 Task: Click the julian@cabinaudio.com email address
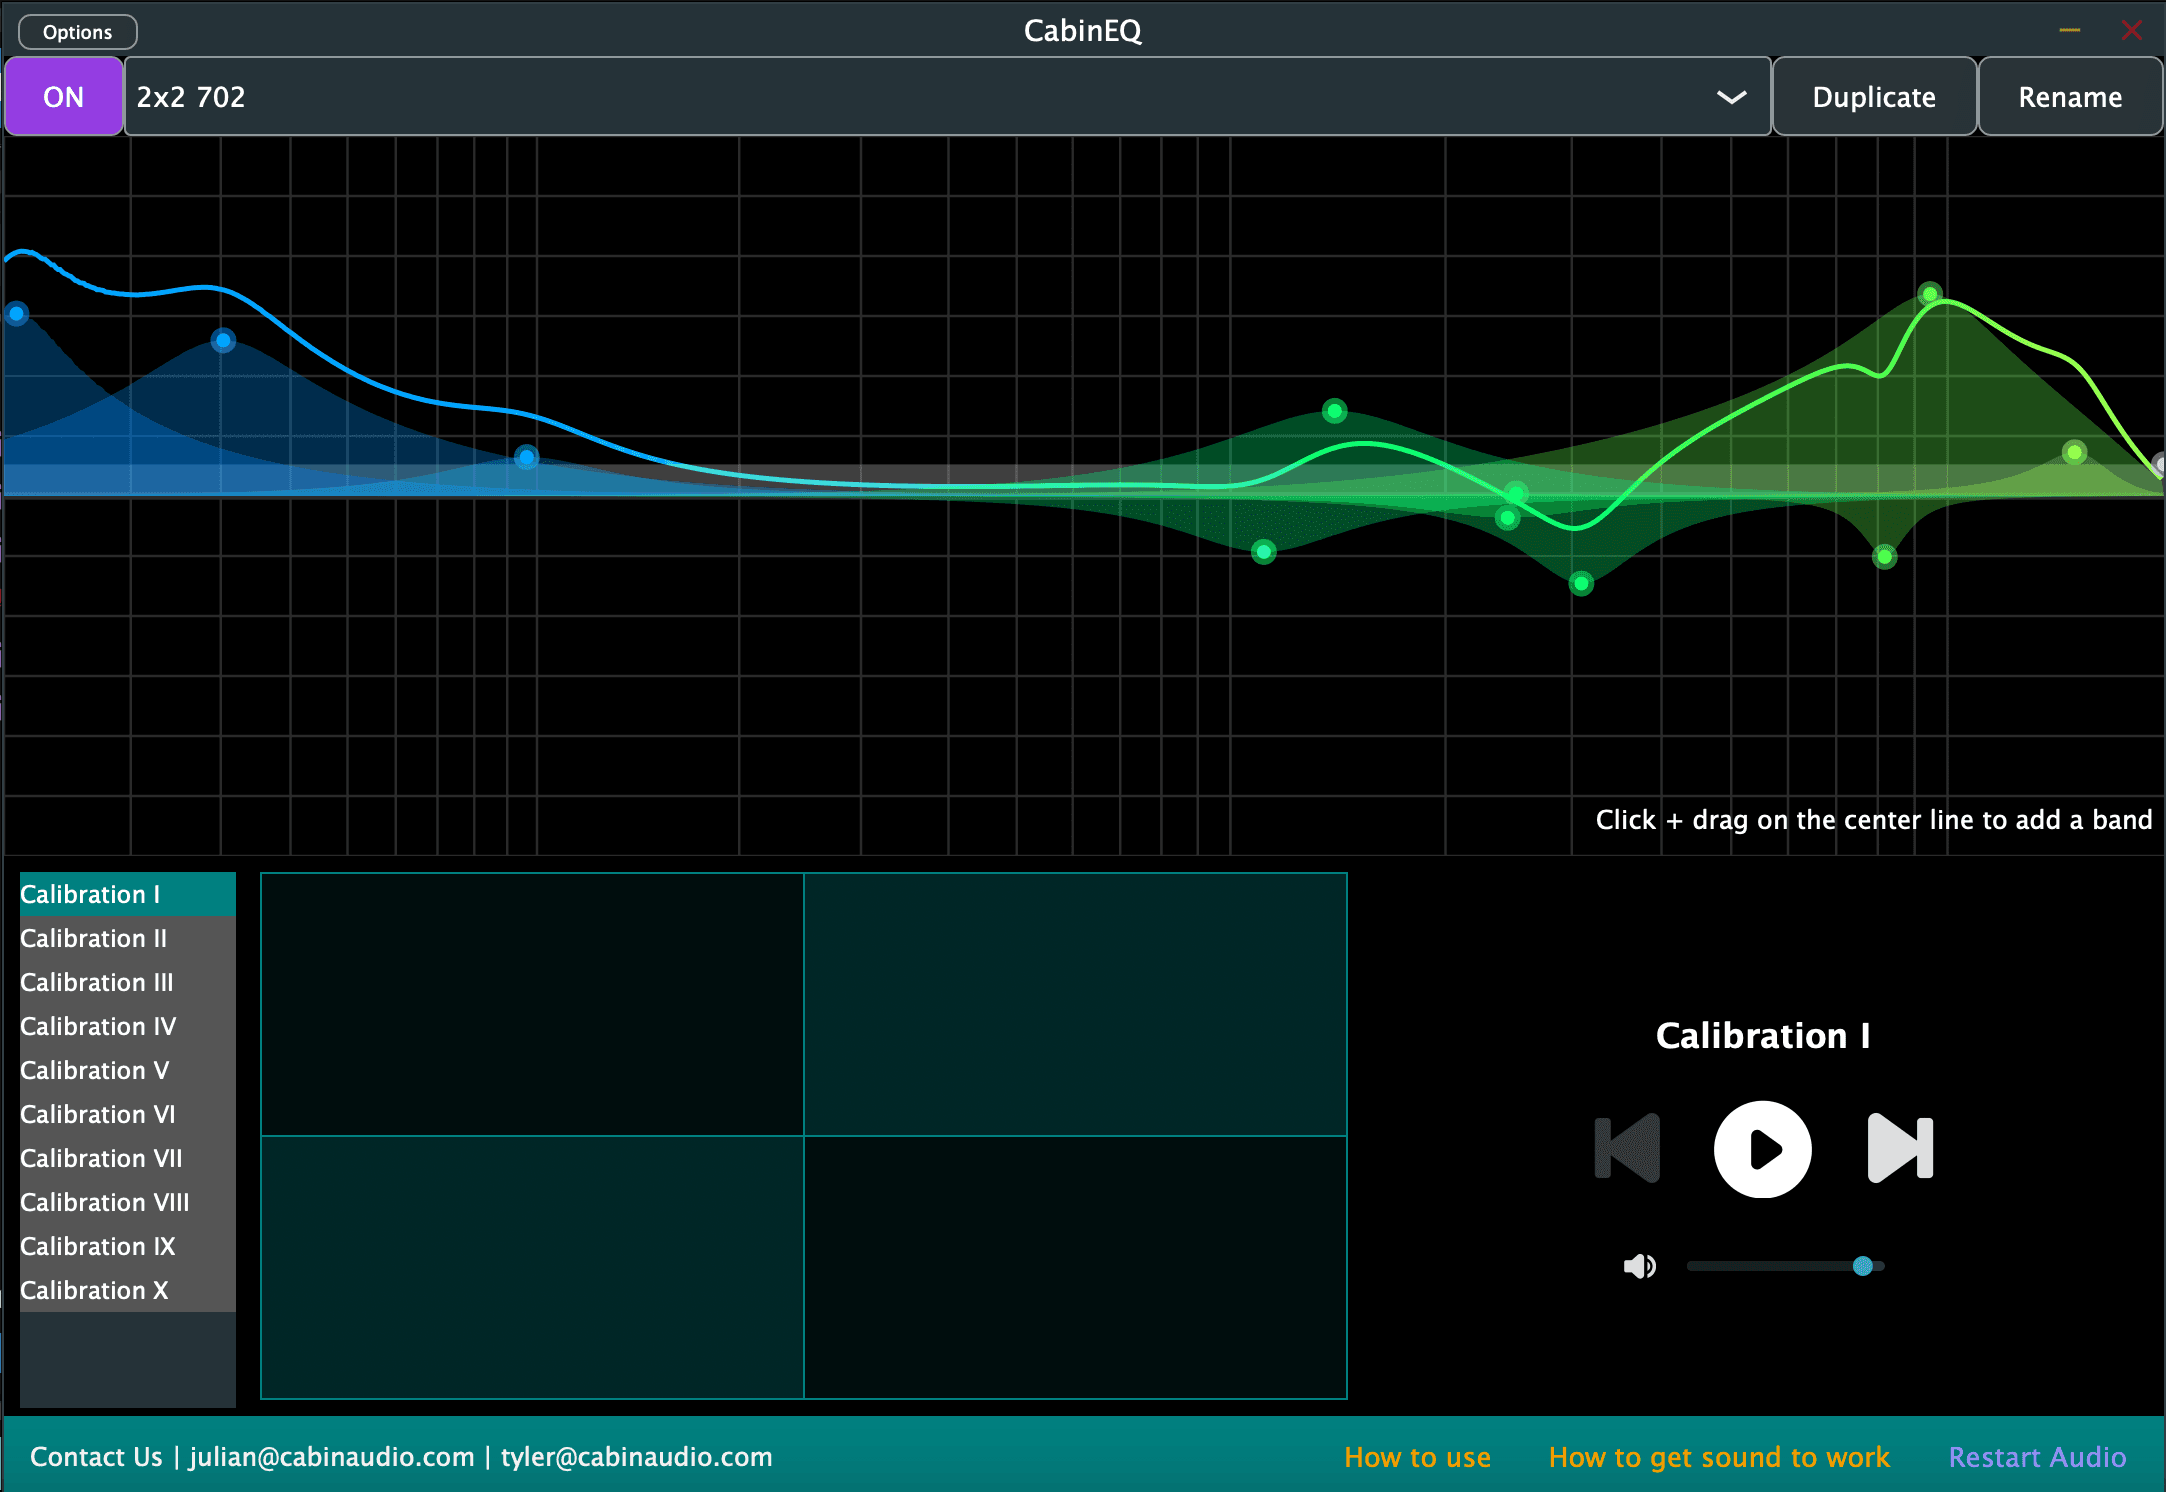click(332, 1457)
